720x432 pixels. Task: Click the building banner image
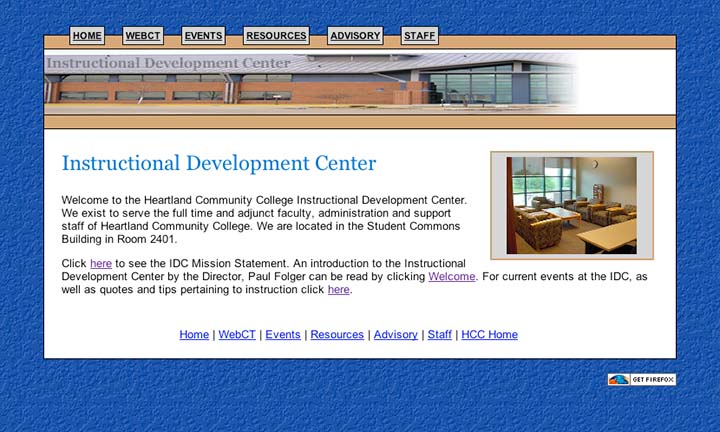point(310,82)
